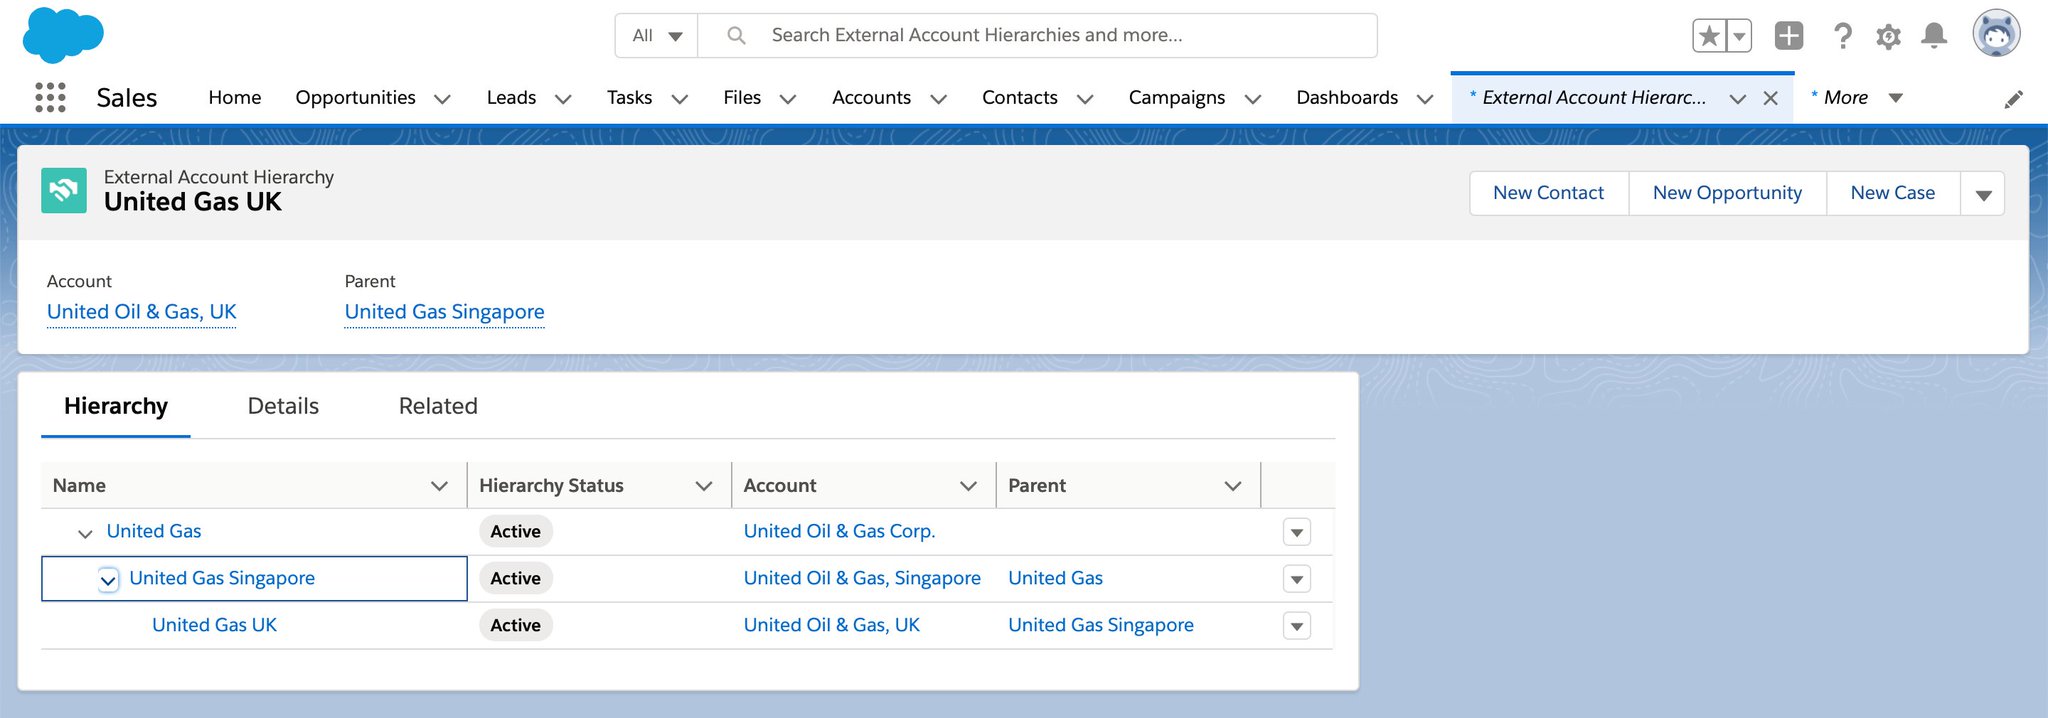This screenshot has height=718, width=2048.
Task: Open the Global Actions plus icon
Action: (1789, 36)
